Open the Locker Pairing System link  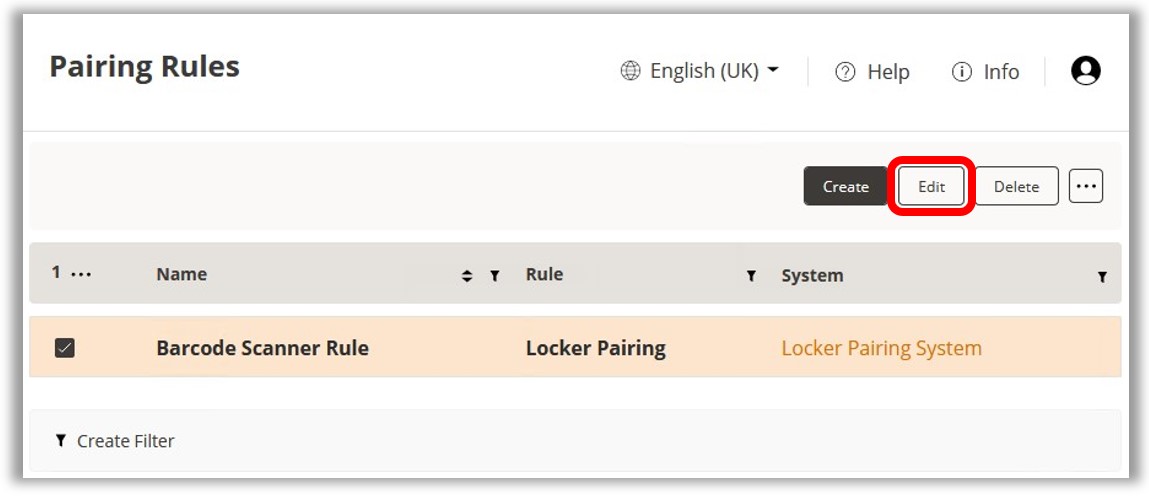point(881,348)
